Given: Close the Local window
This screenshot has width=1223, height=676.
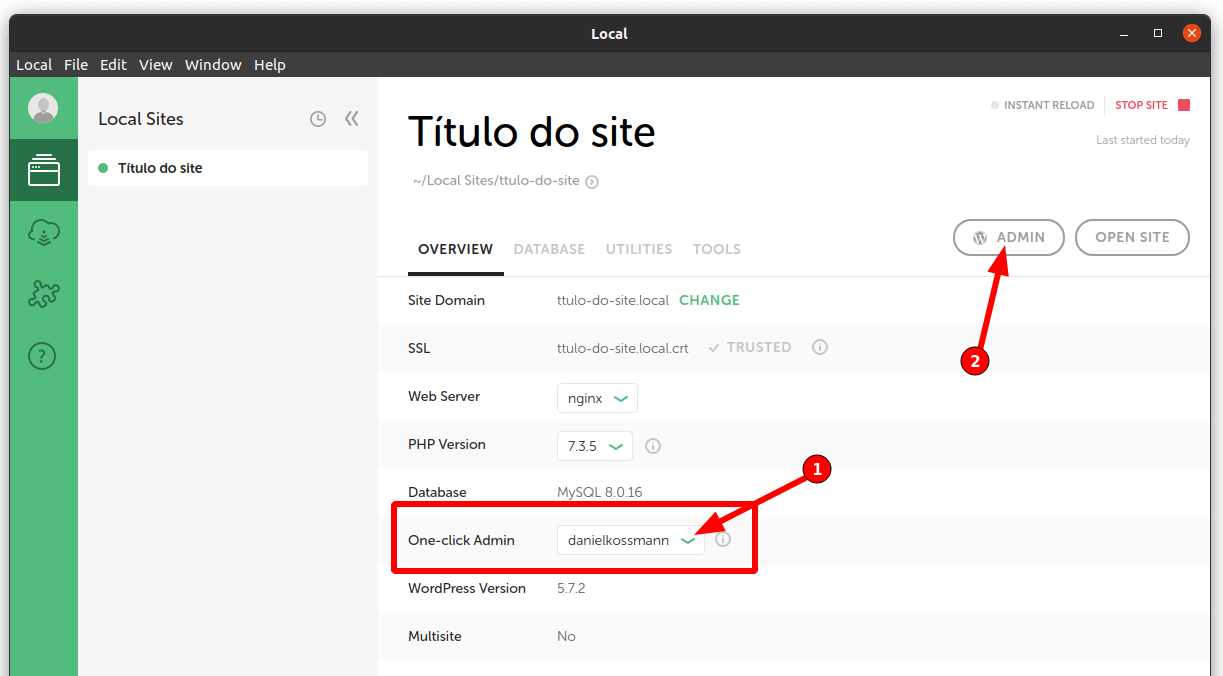Looking at the screenshot, I should click(1191, 33).
